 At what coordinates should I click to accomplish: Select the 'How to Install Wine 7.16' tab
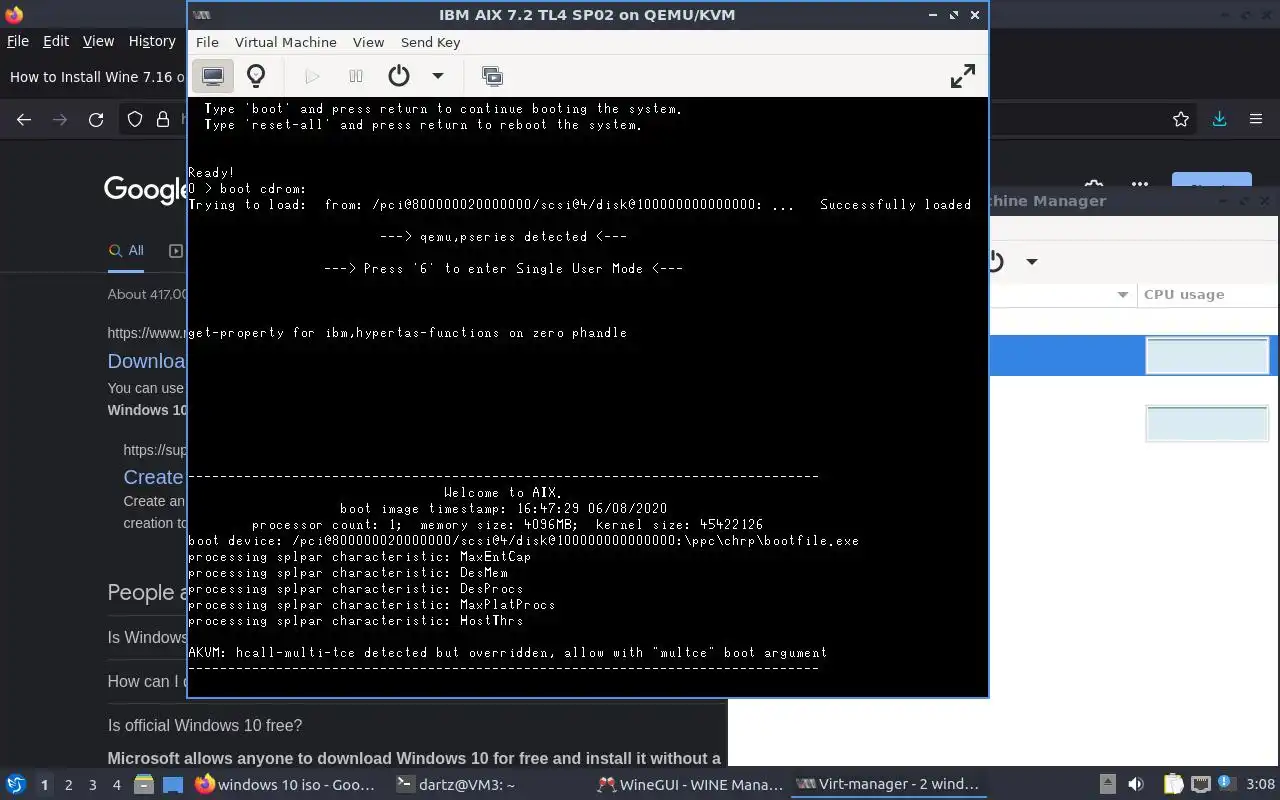coord(96,77)
